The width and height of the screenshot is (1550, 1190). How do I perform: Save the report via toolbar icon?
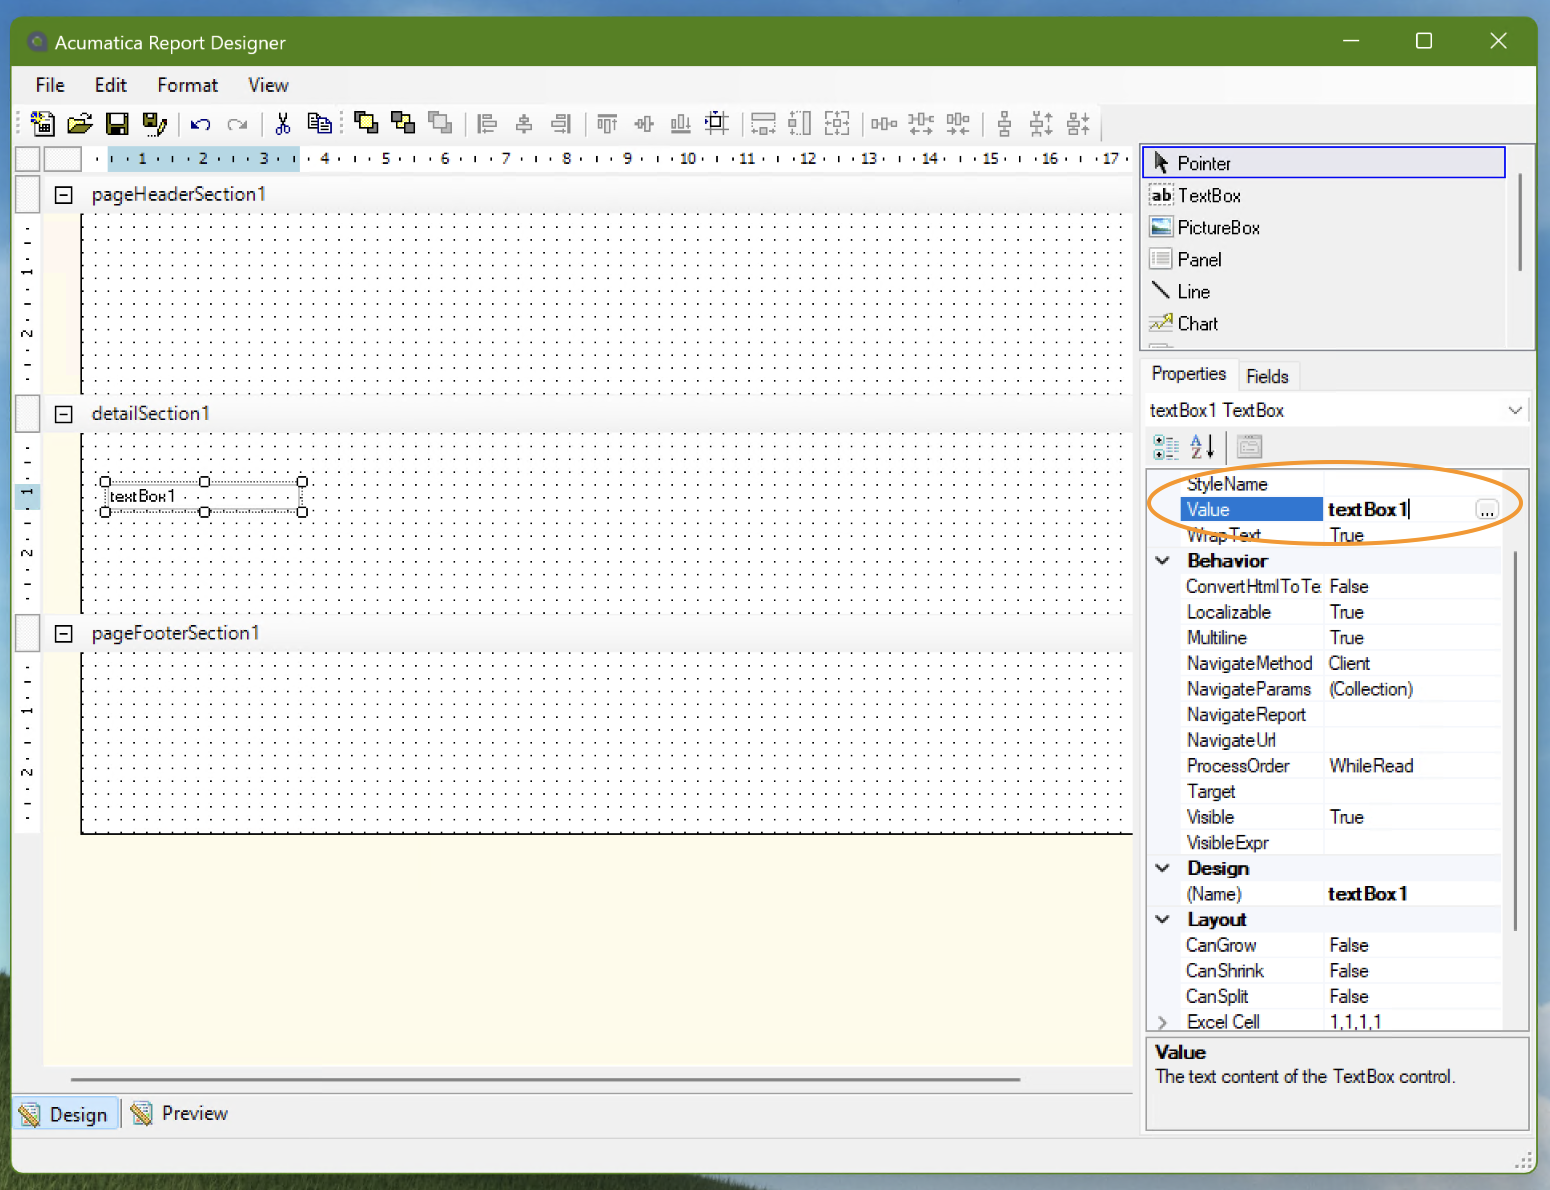click(x=117, y=123)
